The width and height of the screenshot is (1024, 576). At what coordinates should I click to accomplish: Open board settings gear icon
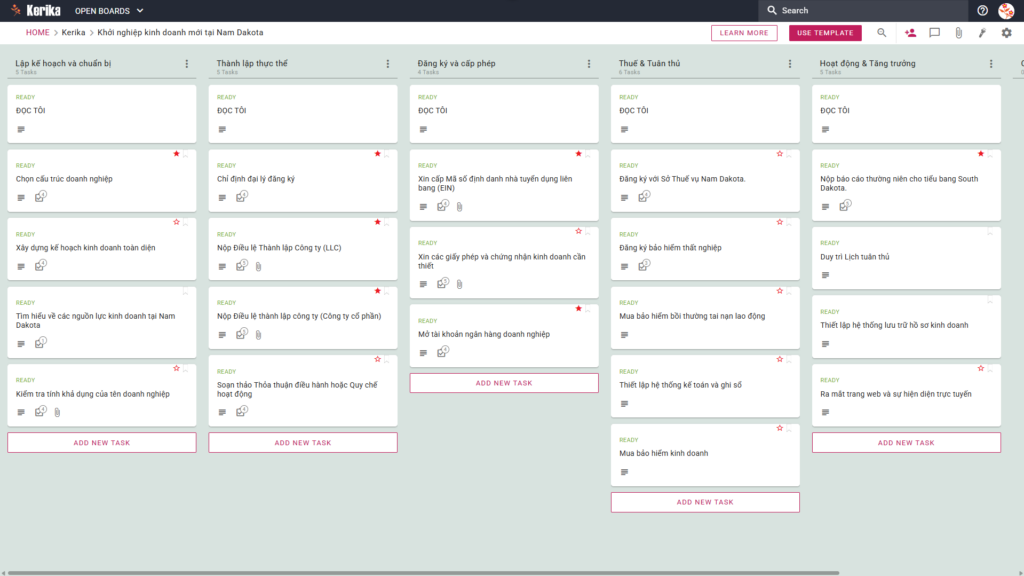point(1006,33)
